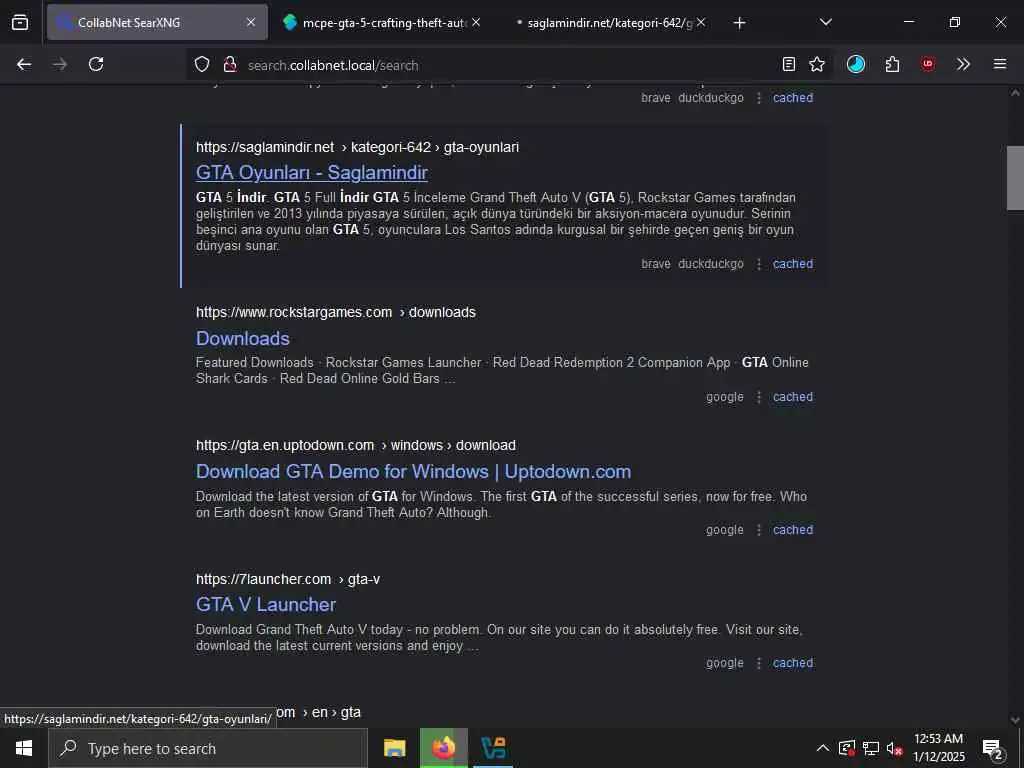This screenshot has height=768, width=1024.
Task: Open three-dot menu for Rockstar Downloads result
Action: 759,397
